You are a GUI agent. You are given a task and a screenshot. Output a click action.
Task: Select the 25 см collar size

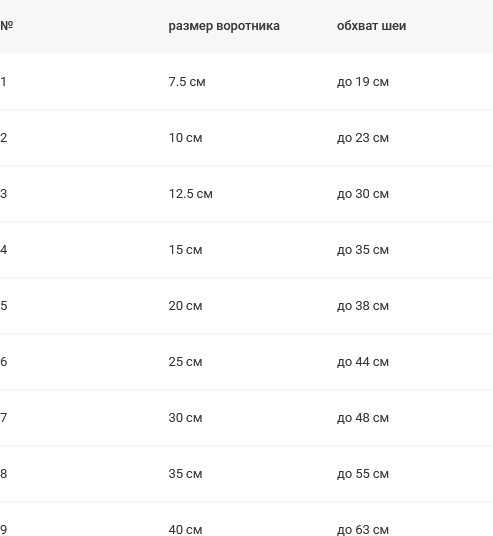[x=185, y=362]
